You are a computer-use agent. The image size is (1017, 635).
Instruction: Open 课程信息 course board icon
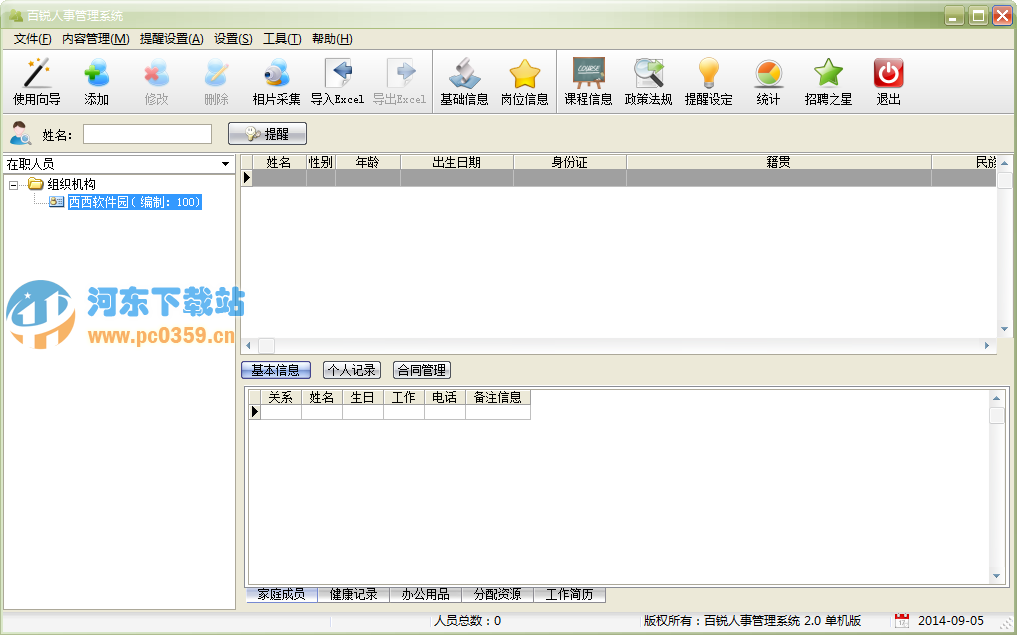[x=588, y=73]
